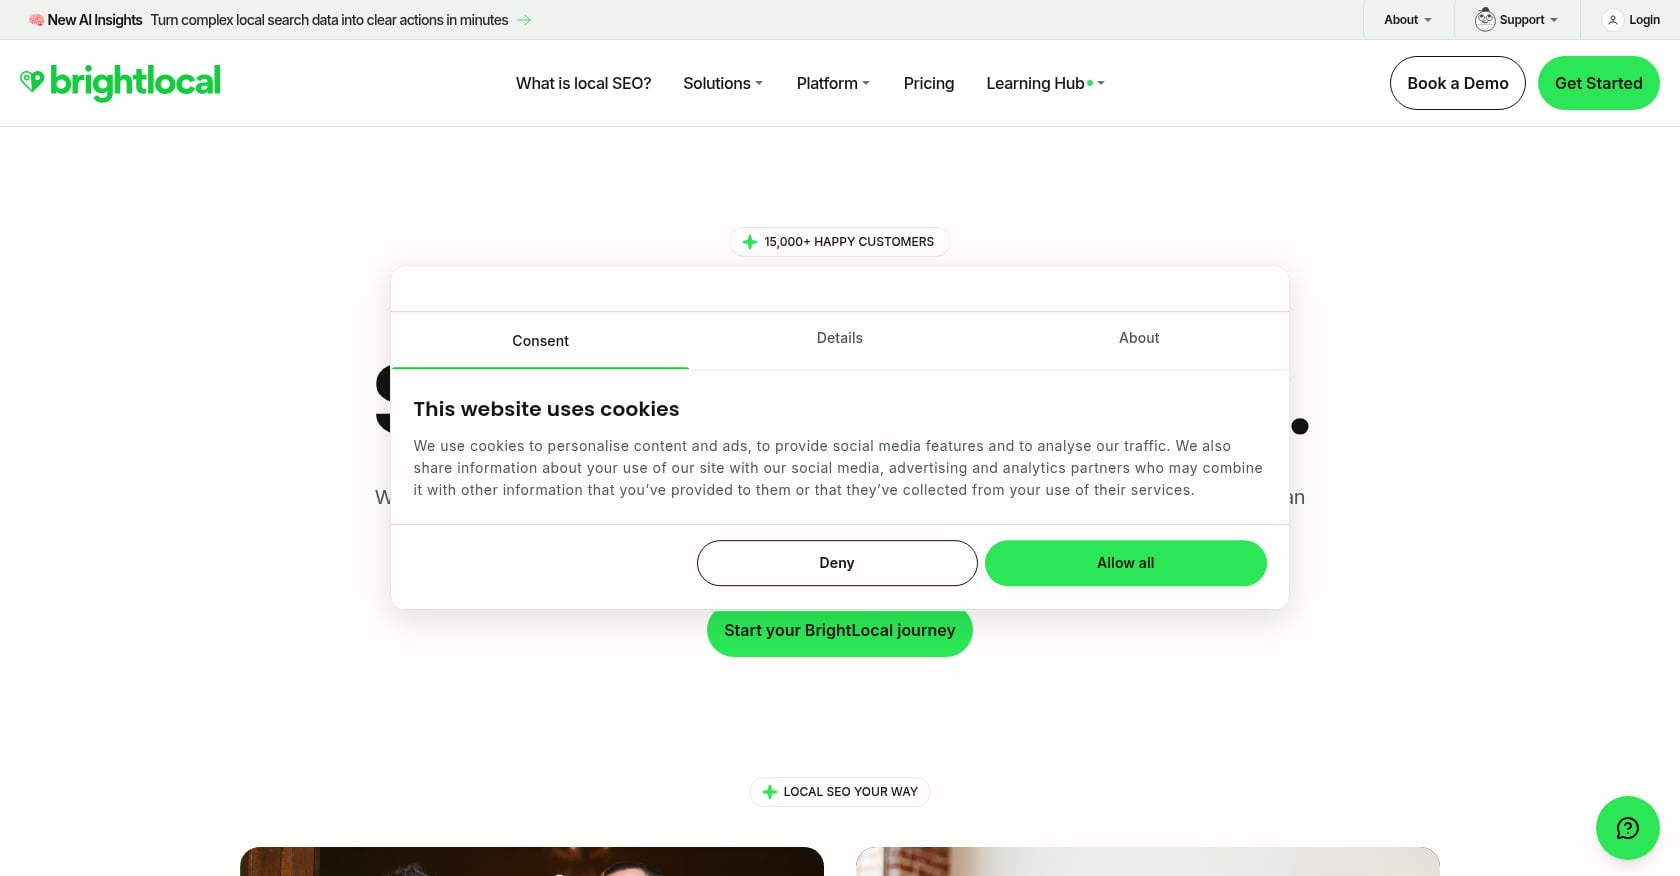The width and height of the screenshot is (1680, 876).
Task: Click the Book a Demo button
Action: pos(1457,83)
